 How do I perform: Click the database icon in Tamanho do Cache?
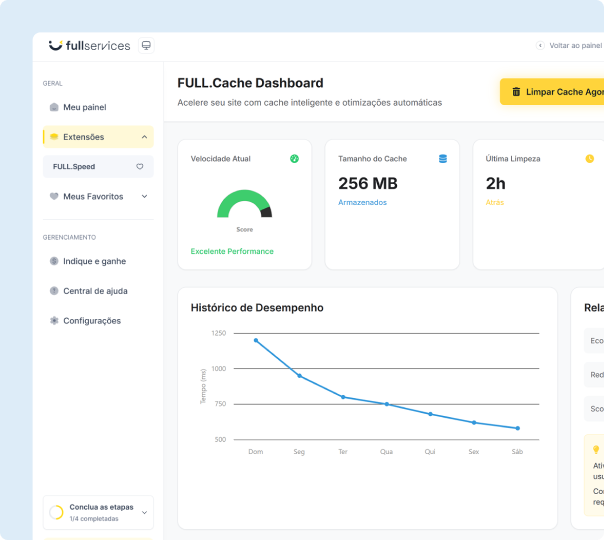pos(442,159)
